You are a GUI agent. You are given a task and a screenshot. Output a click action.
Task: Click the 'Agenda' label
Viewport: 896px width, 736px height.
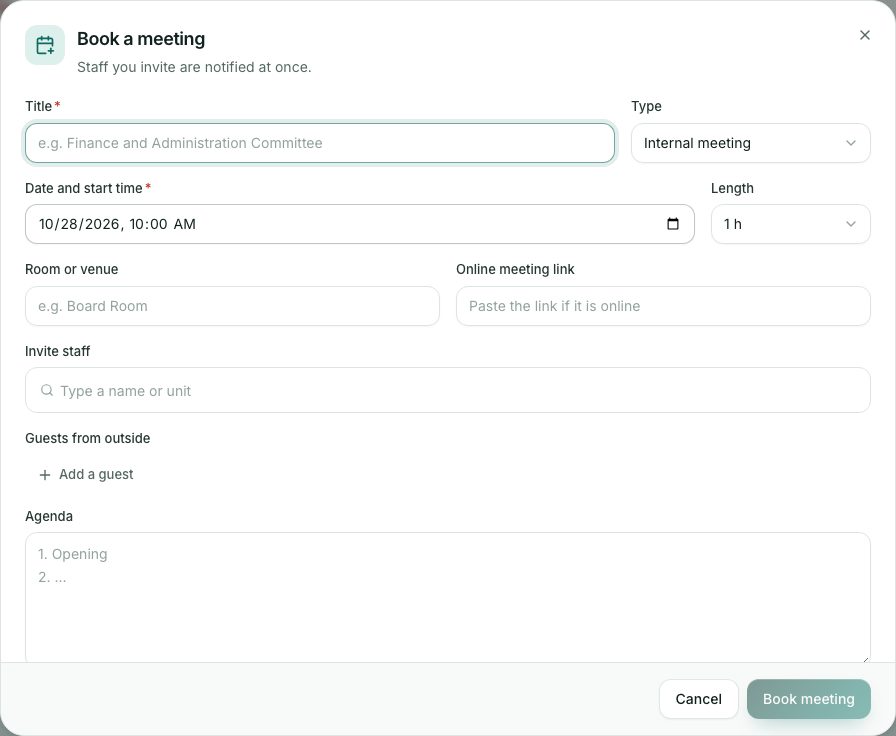pos(49,517)
